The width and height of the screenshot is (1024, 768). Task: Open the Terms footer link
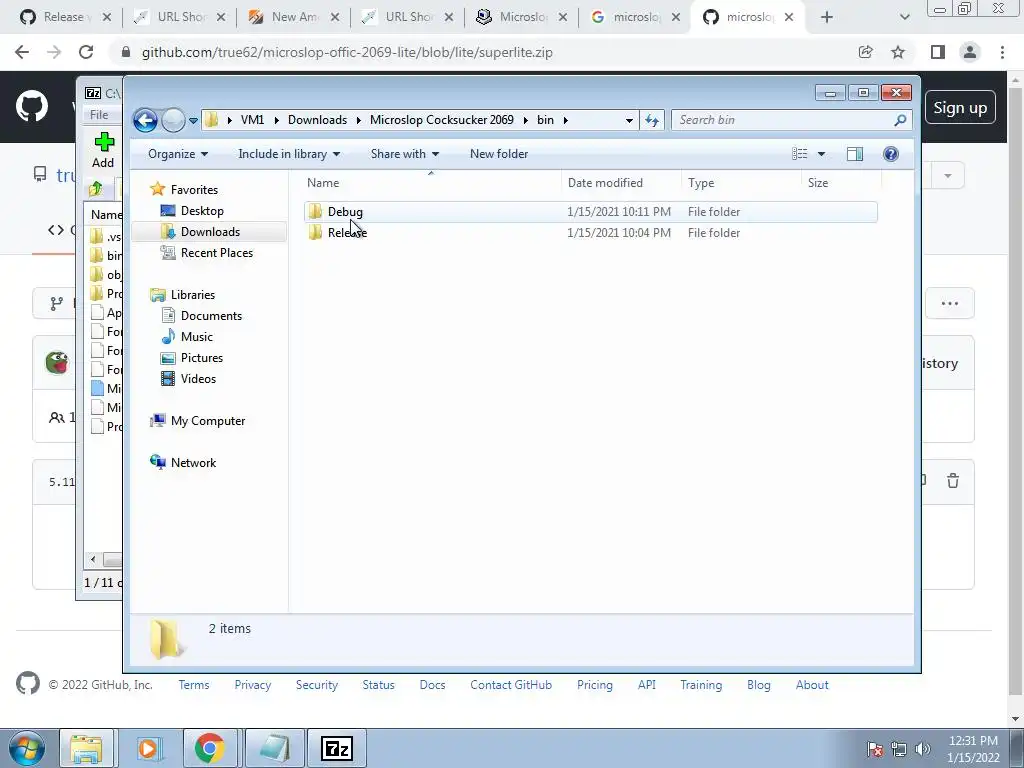click(194, 685)
